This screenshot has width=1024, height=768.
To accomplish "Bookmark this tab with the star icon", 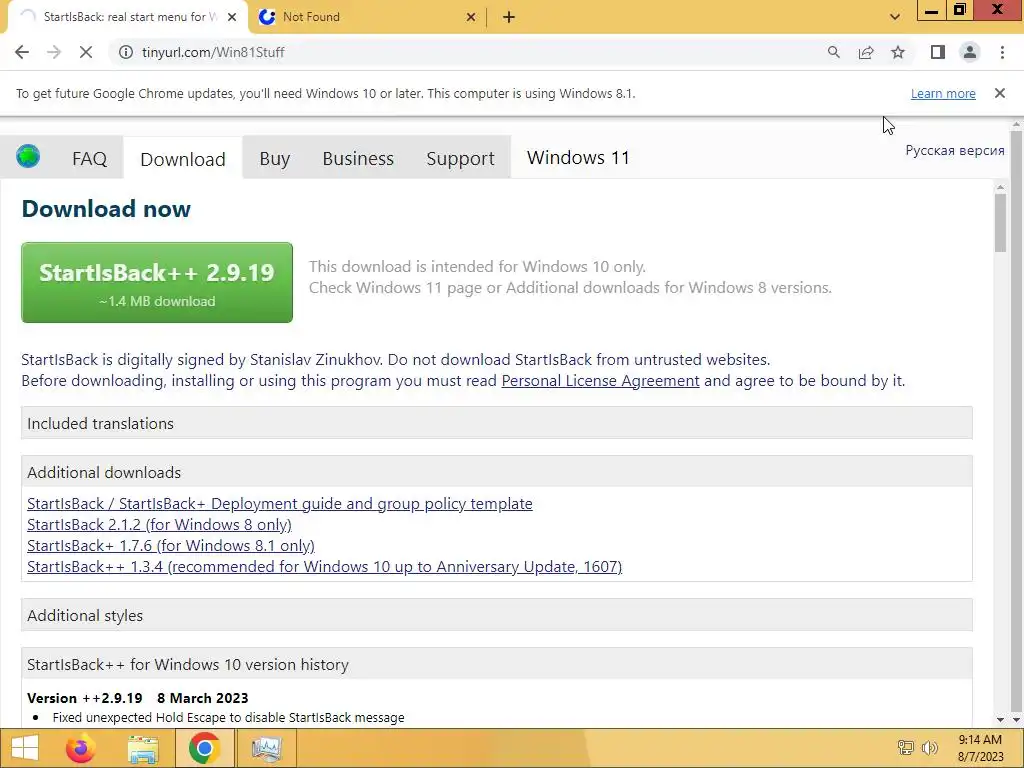I will 898,52.
